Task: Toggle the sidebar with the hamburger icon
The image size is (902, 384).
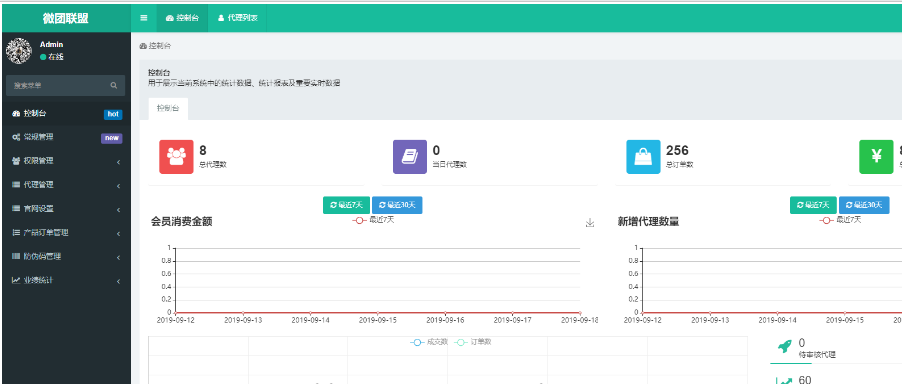Action: click(x=144, y=18)
